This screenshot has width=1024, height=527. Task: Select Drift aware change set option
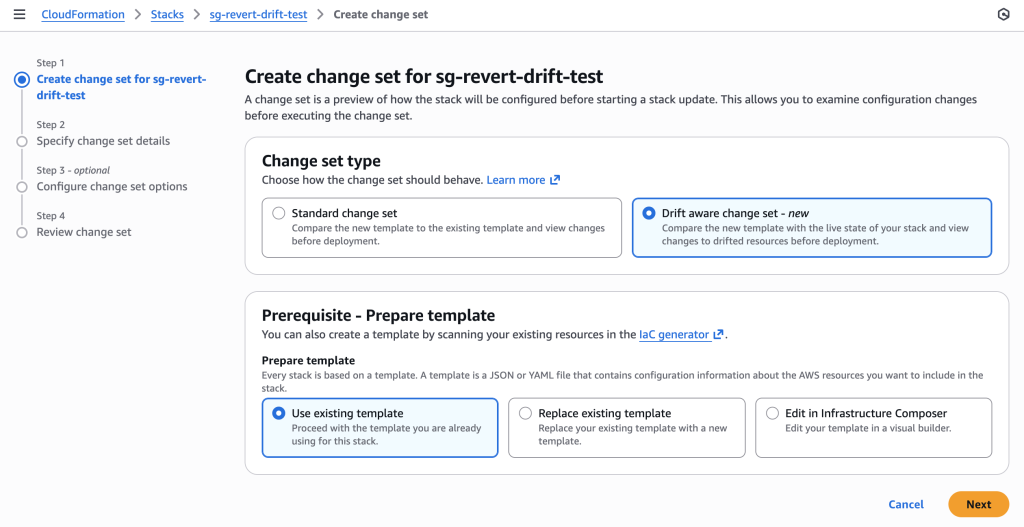click(649, 213)
